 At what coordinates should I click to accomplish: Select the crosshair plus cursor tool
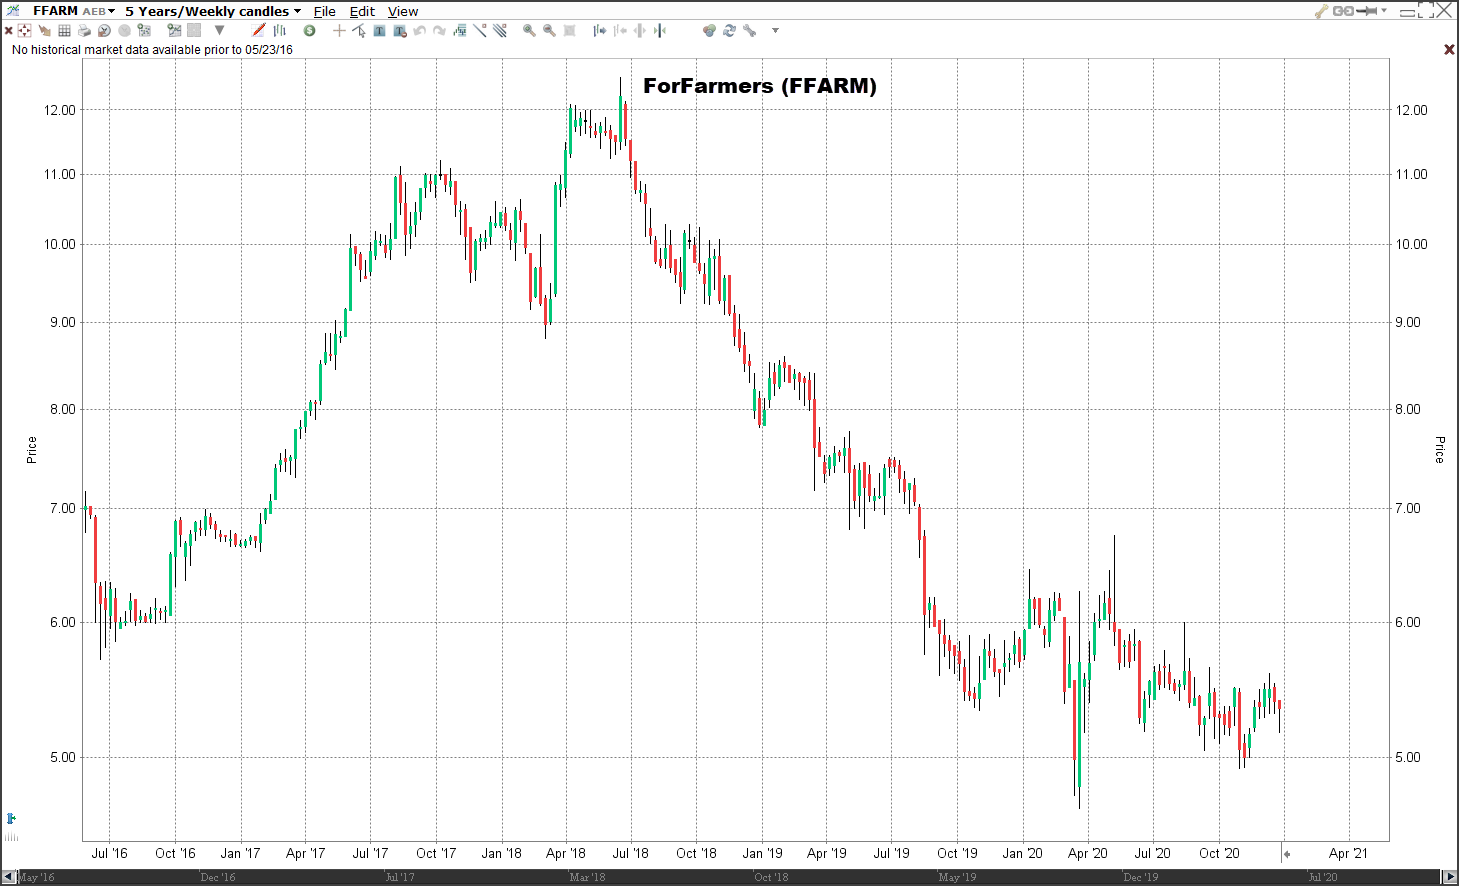[339, 31]
